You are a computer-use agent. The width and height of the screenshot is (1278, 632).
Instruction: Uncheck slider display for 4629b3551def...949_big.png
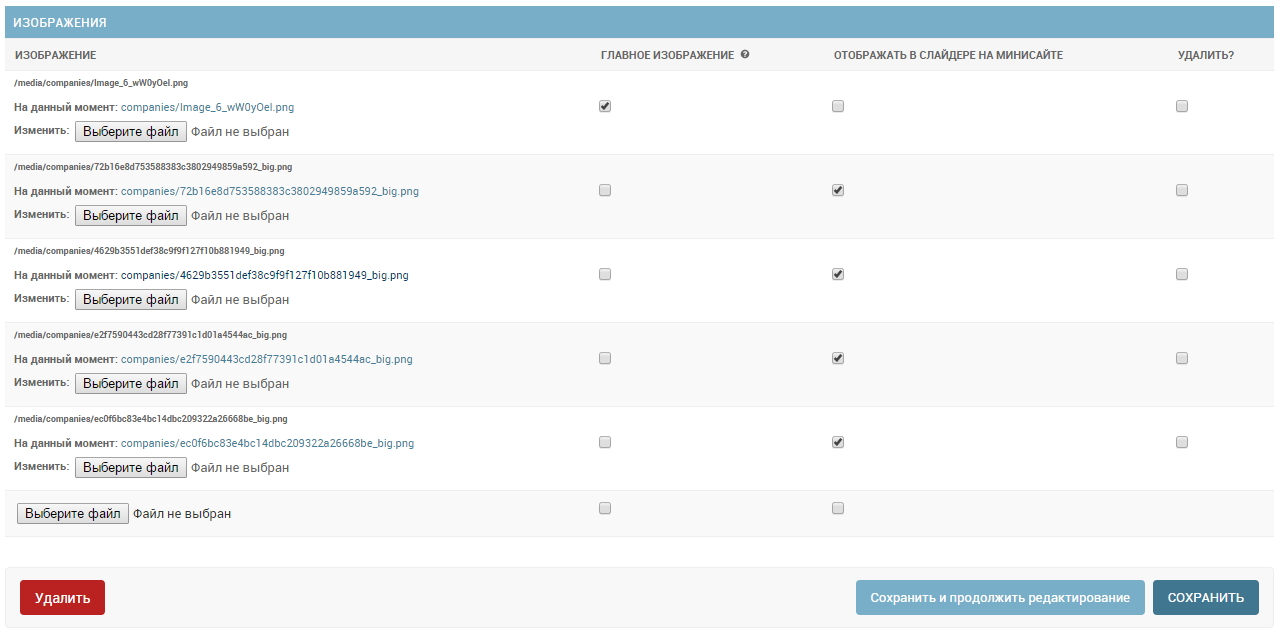(838, 274)
